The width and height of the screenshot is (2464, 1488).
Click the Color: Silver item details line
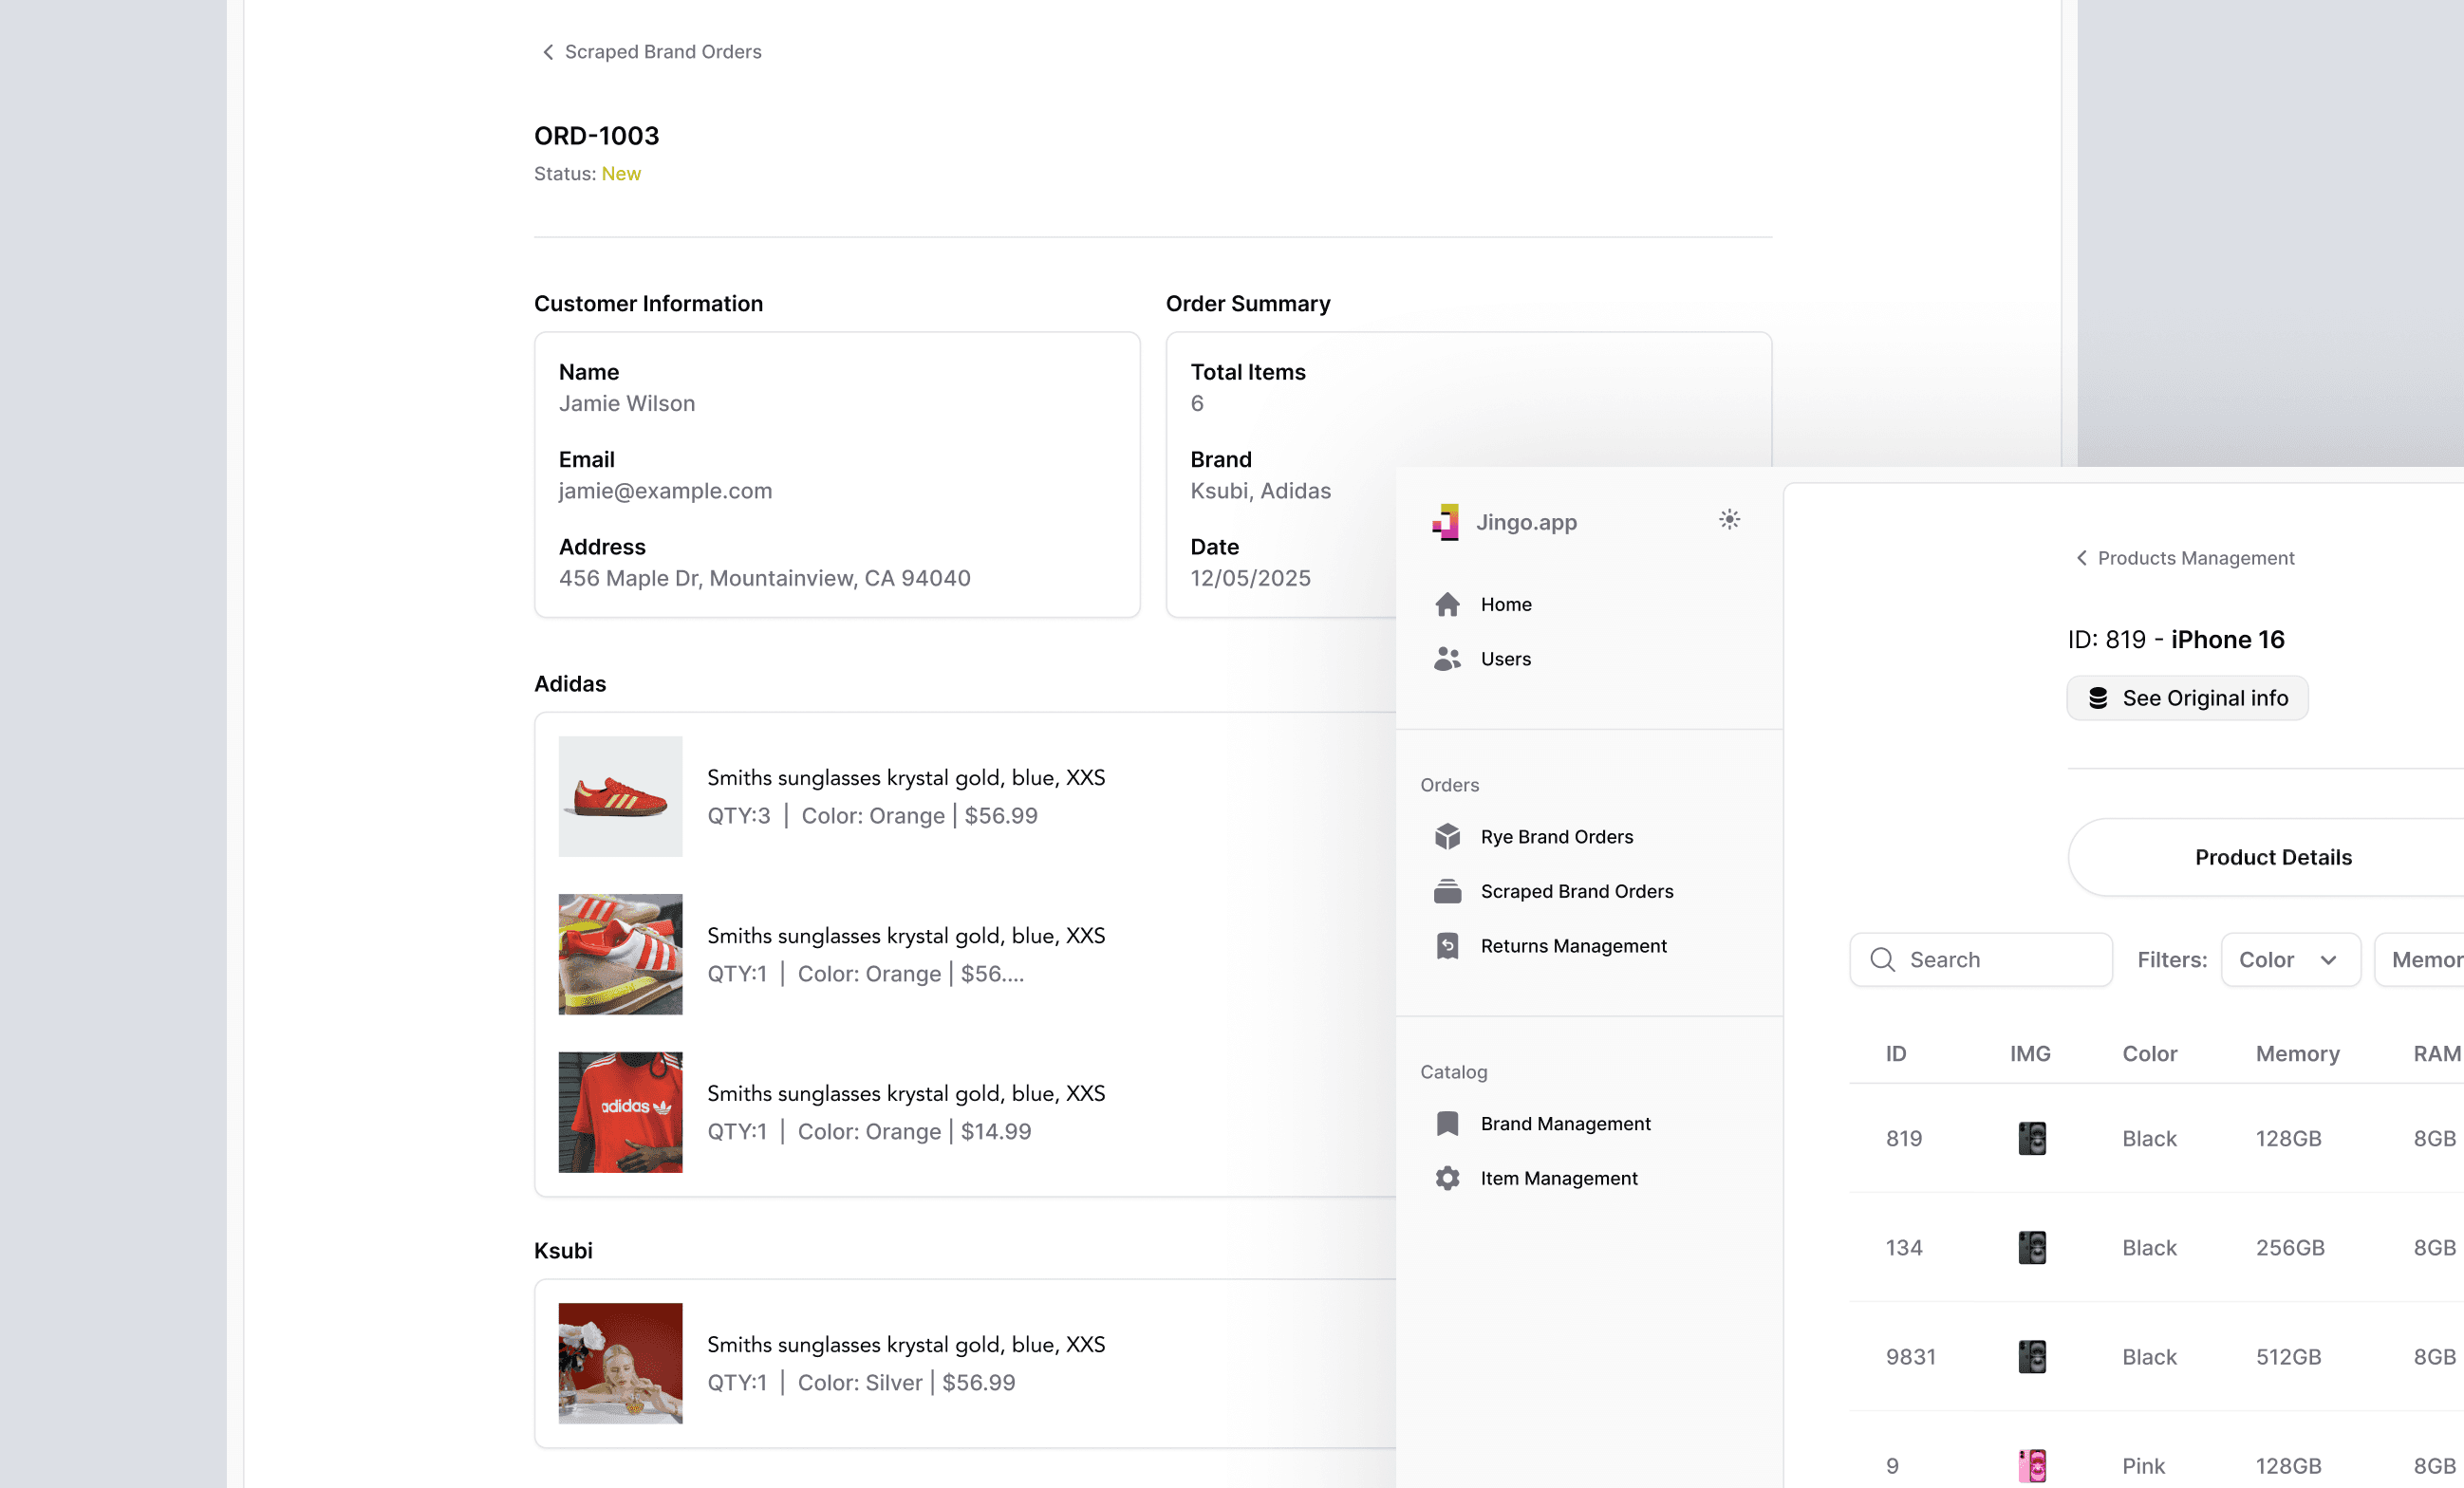pyautogui.click(x=860, y=1382)
